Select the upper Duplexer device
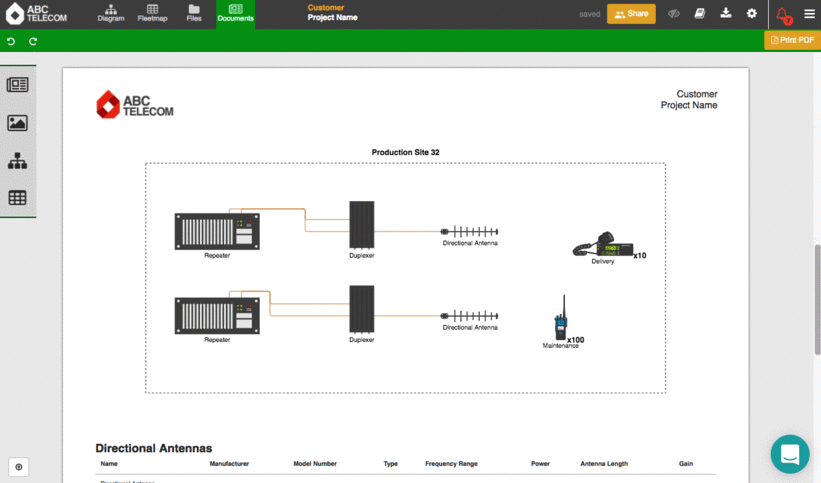The height and width of the screenshot is (483, 821). (361, 225)
